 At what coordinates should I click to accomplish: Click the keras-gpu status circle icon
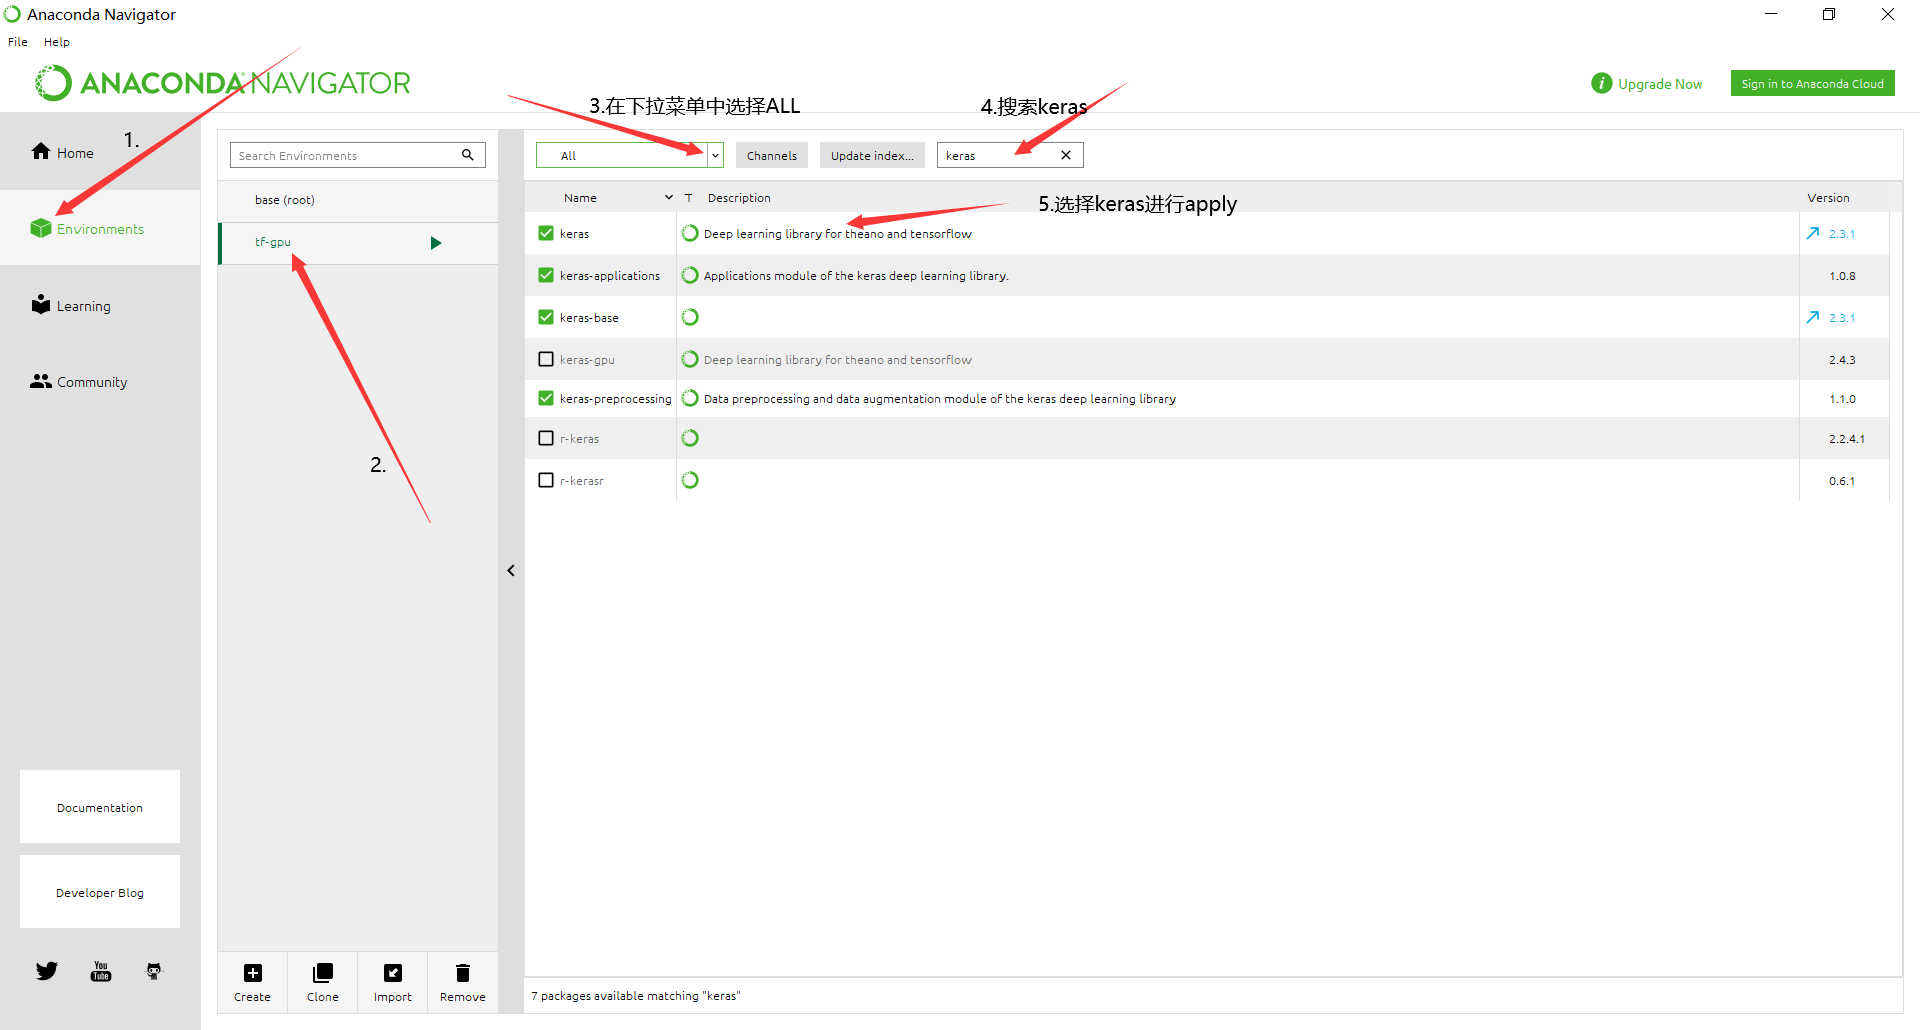[690, 359]
